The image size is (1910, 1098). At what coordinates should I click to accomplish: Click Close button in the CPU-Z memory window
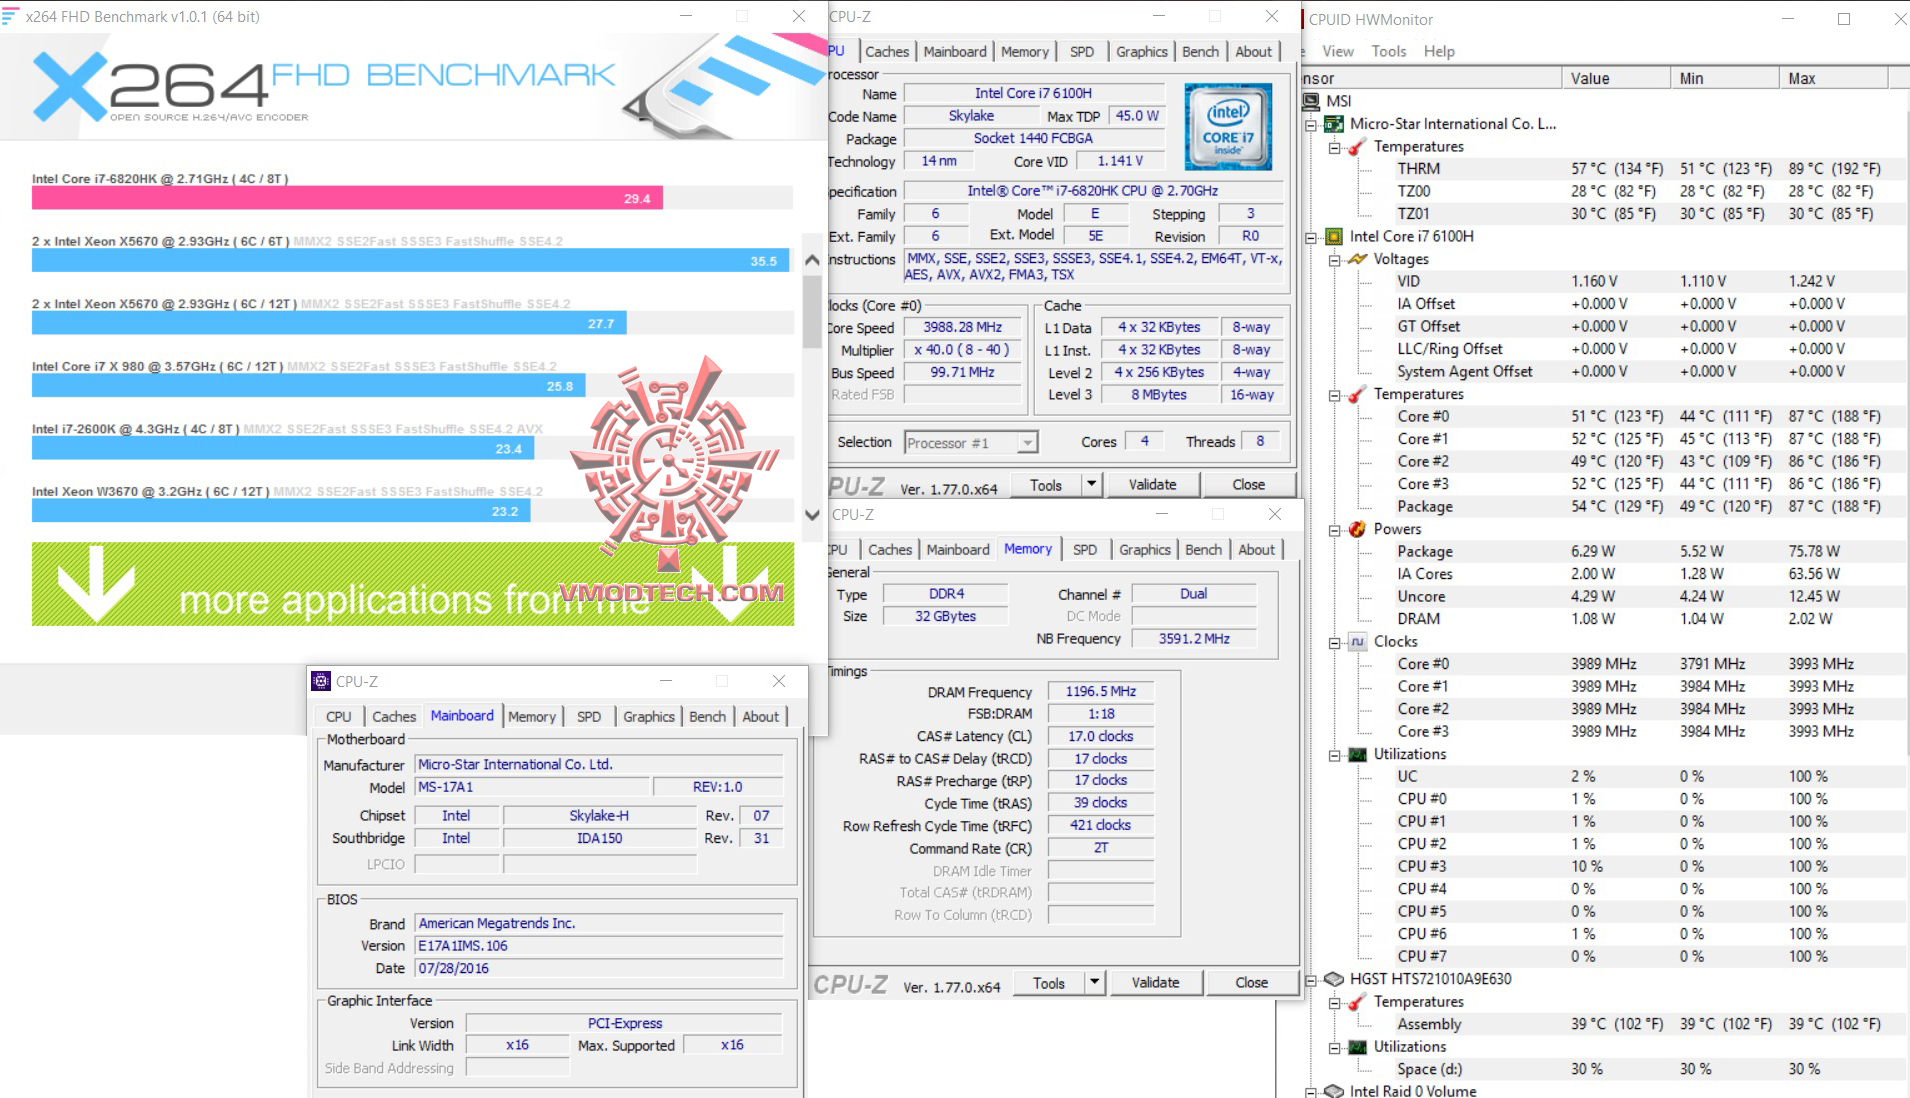1251,983
